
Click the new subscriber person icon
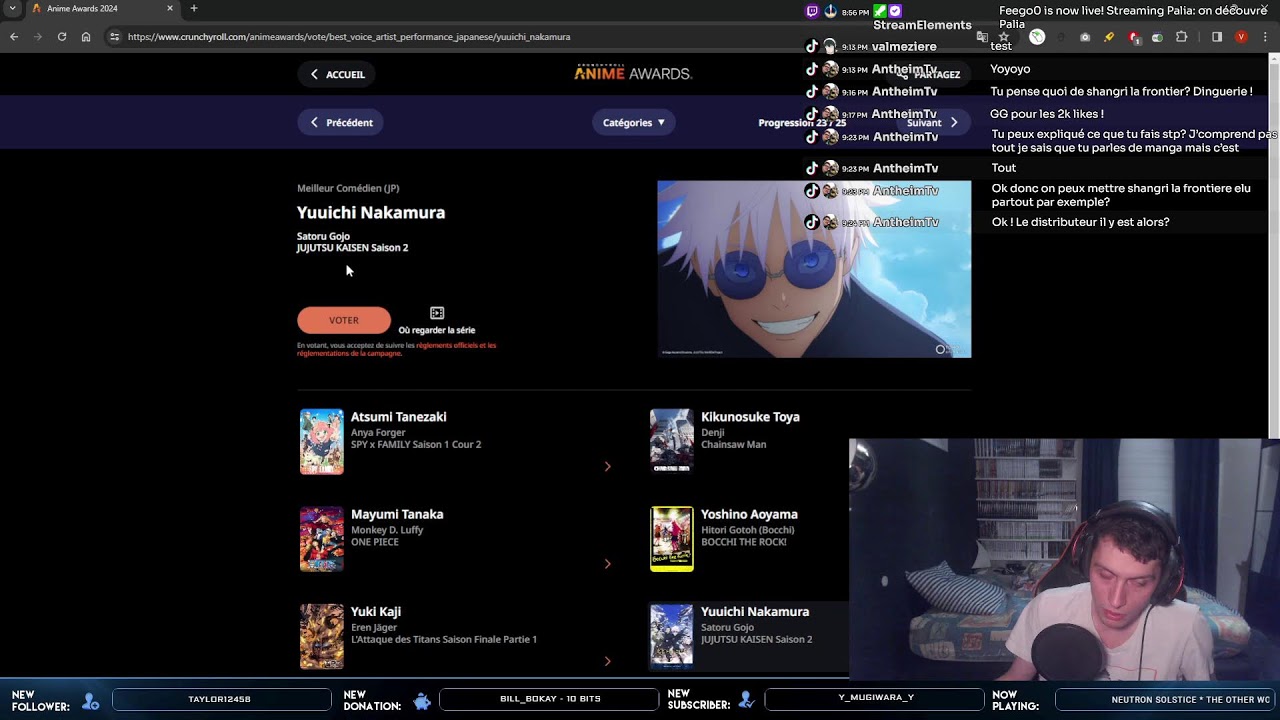pyautogui.click(x=746, y=701)
